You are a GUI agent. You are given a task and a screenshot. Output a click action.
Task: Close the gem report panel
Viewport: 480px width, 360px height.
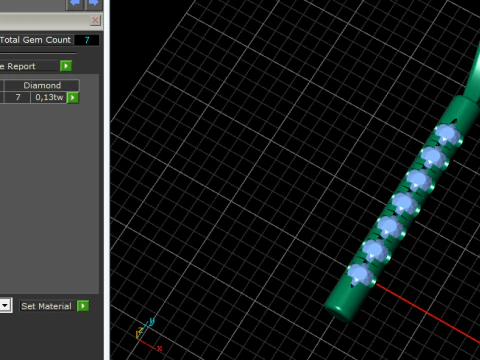tap(95, 20)
